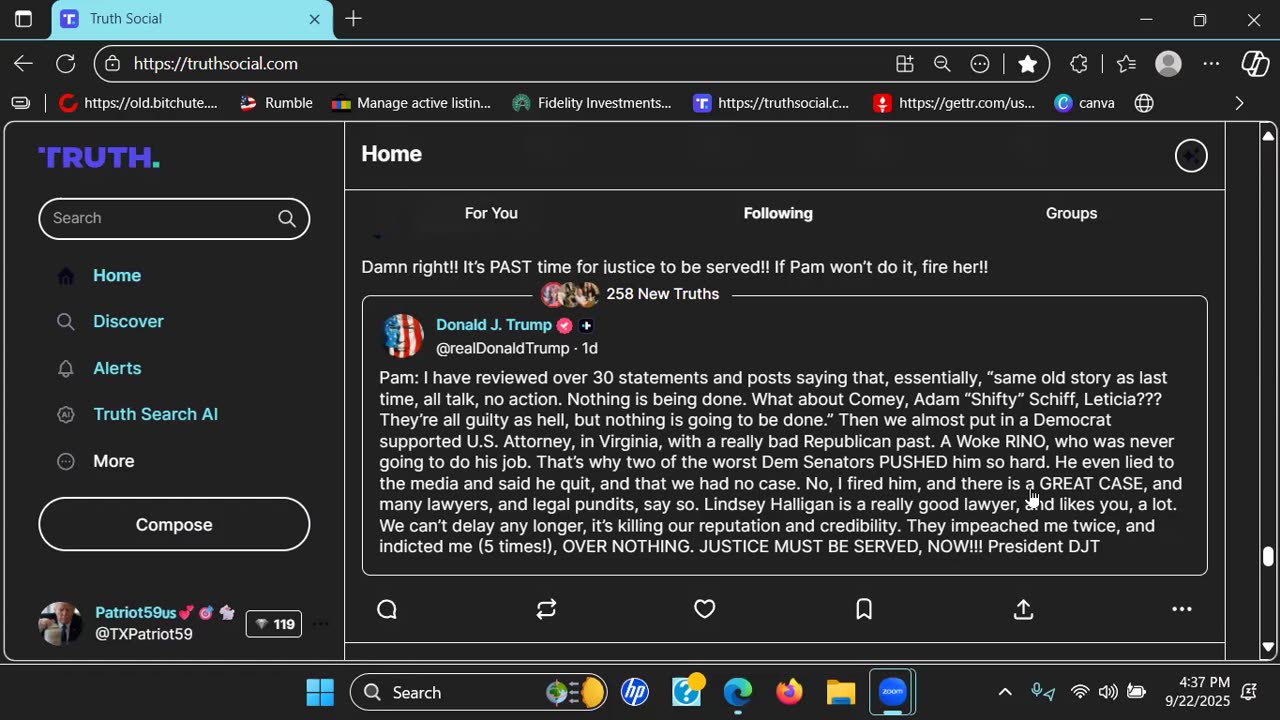Open Alerts in sidebar

[x=117, y=368]
